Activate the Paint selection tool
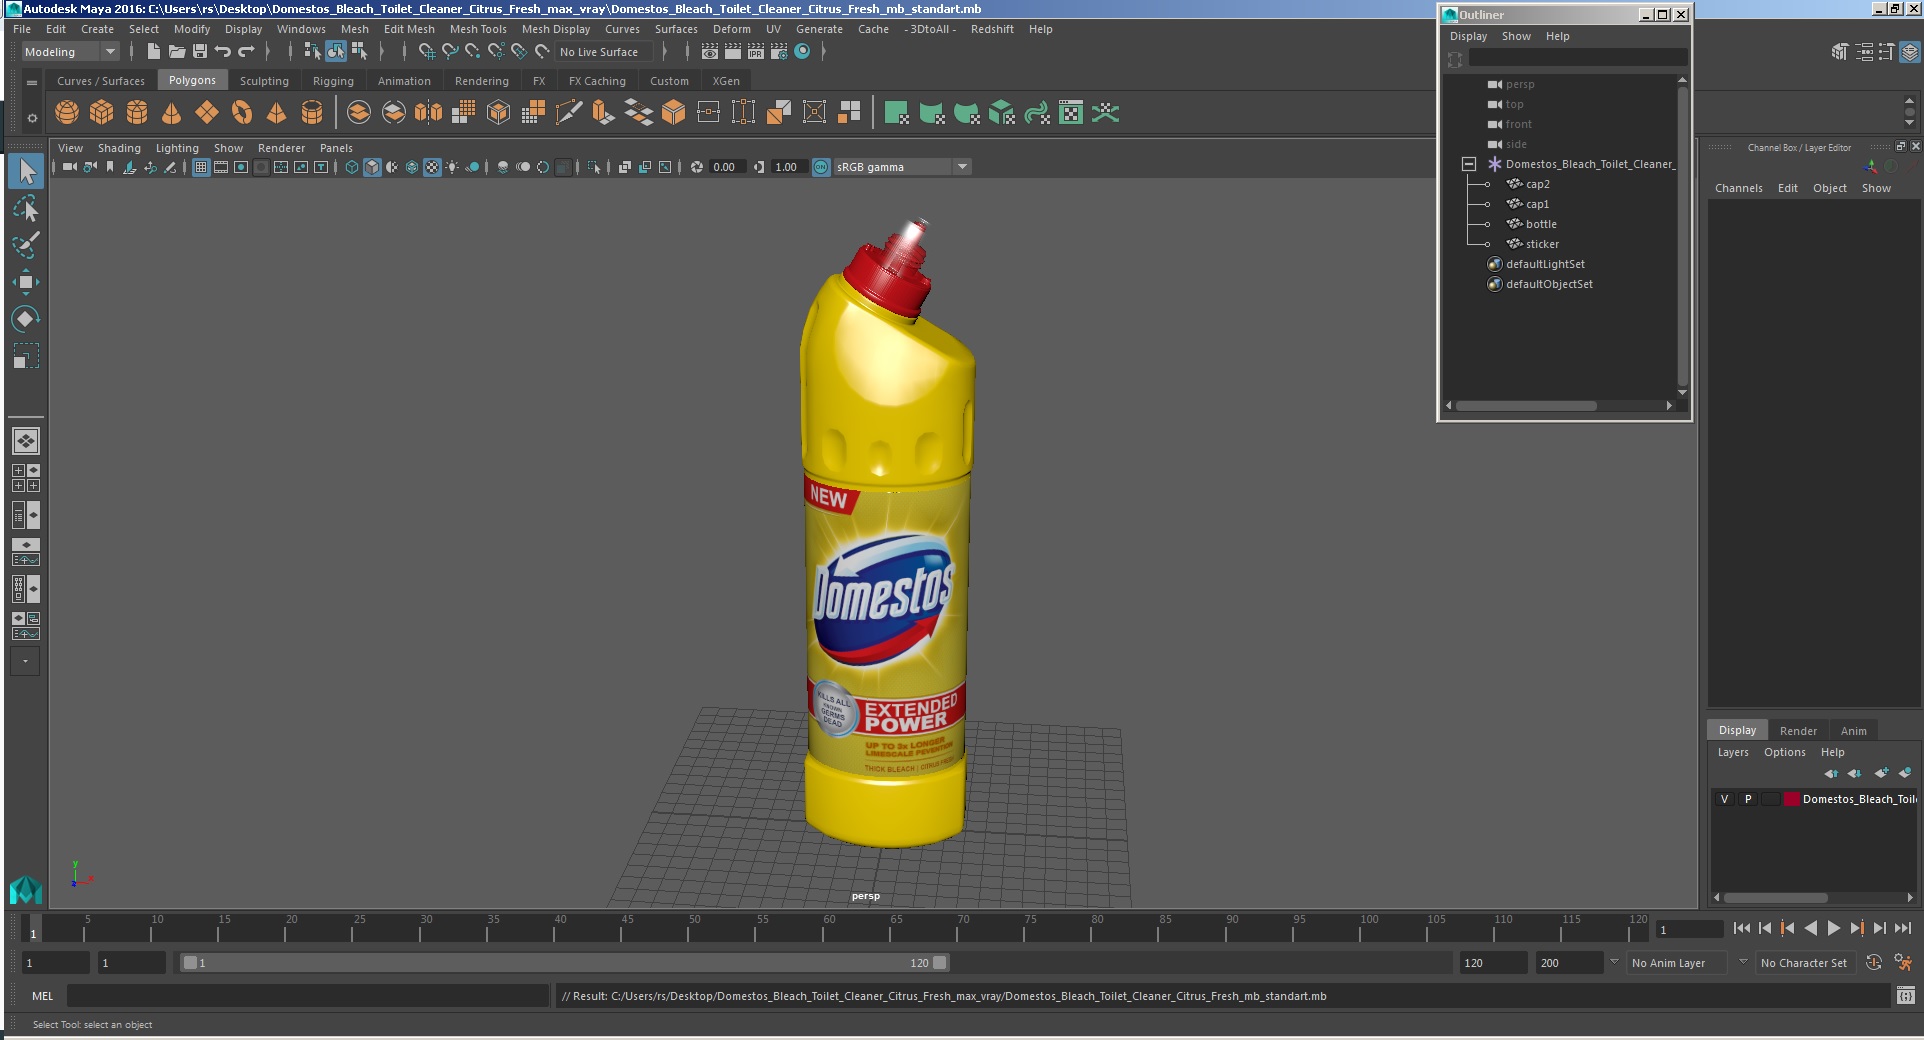 click(x=26, y=245)
